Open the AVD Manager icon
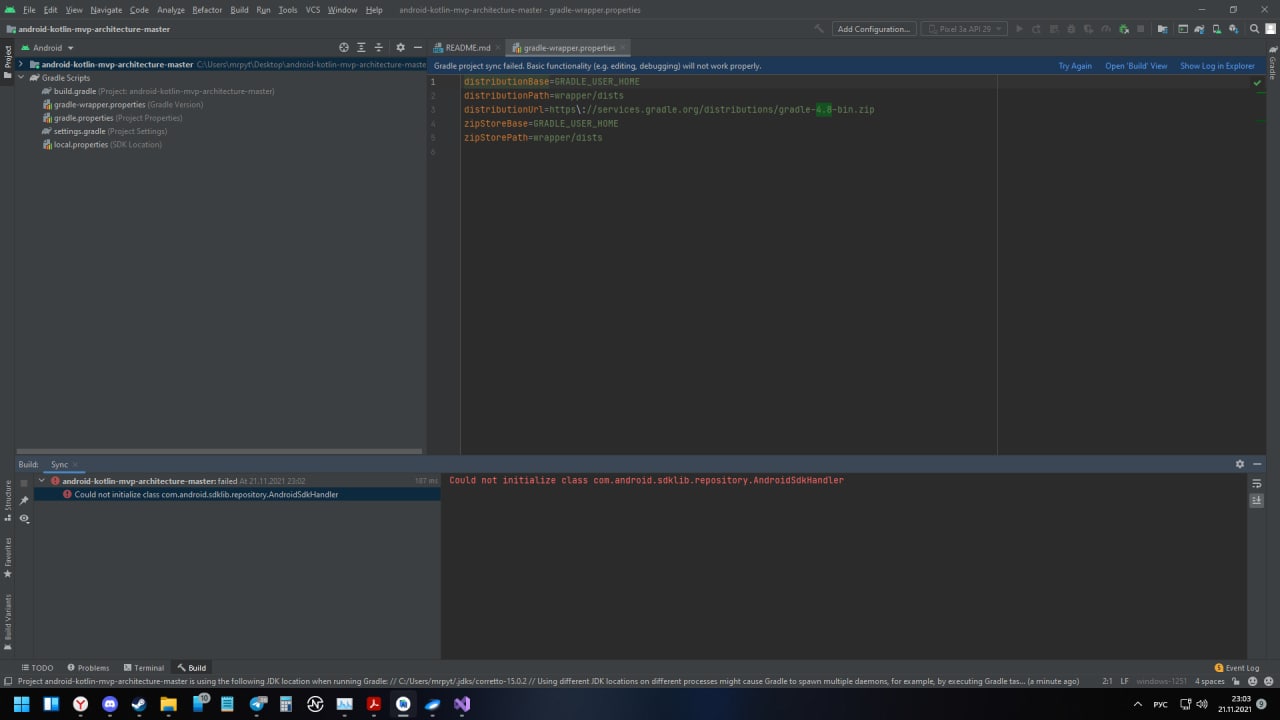Image resolution: width=1280 pixels, height=720 pixels. [x=1217, y=29]
